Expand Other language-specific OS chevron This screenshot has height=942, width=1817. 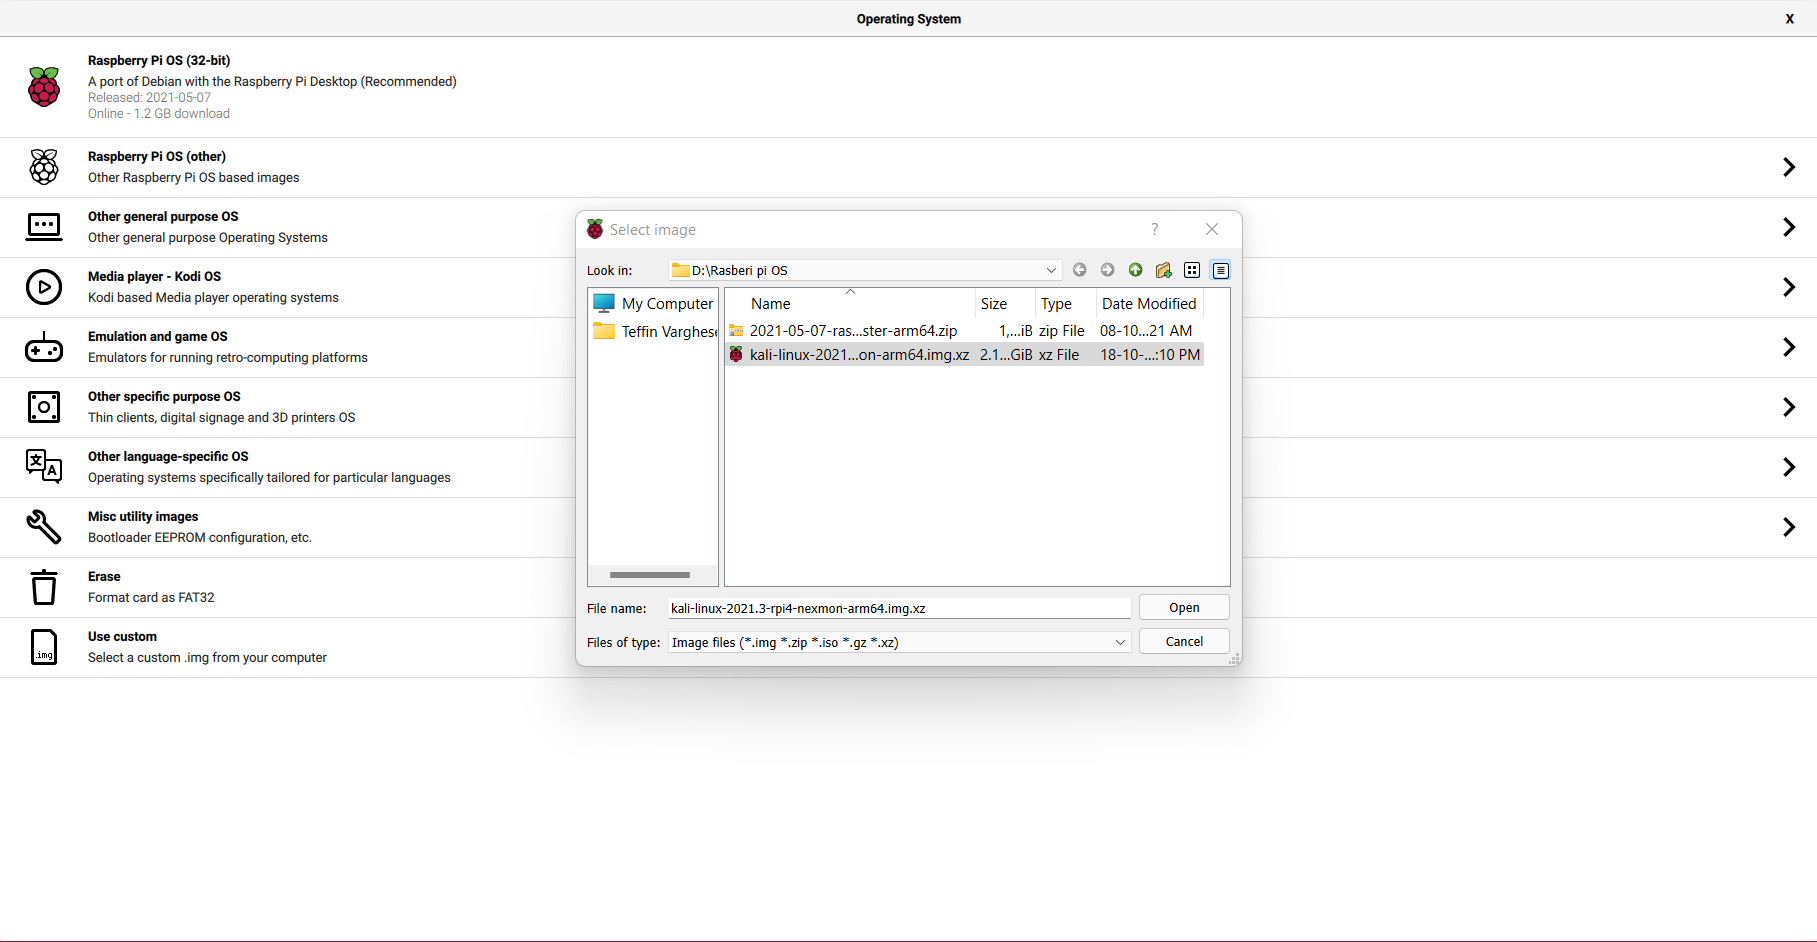coord(1789,467)
